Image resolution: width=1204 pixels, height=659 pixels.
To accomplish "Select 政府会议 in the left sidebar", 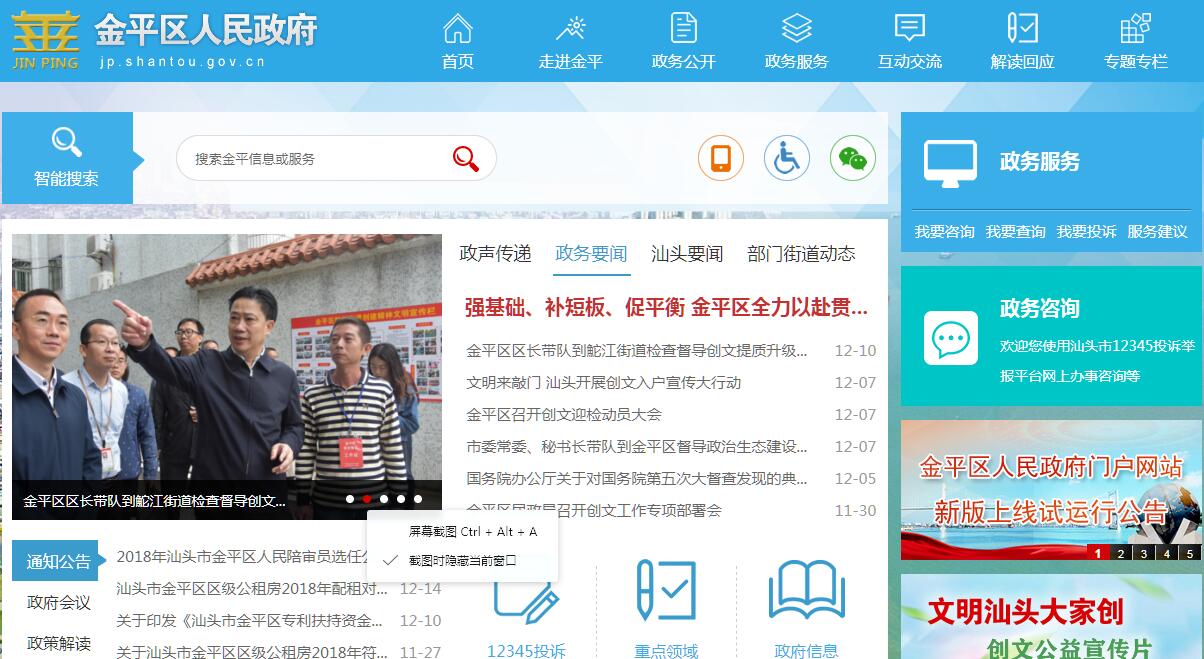I will click(59, 603).
